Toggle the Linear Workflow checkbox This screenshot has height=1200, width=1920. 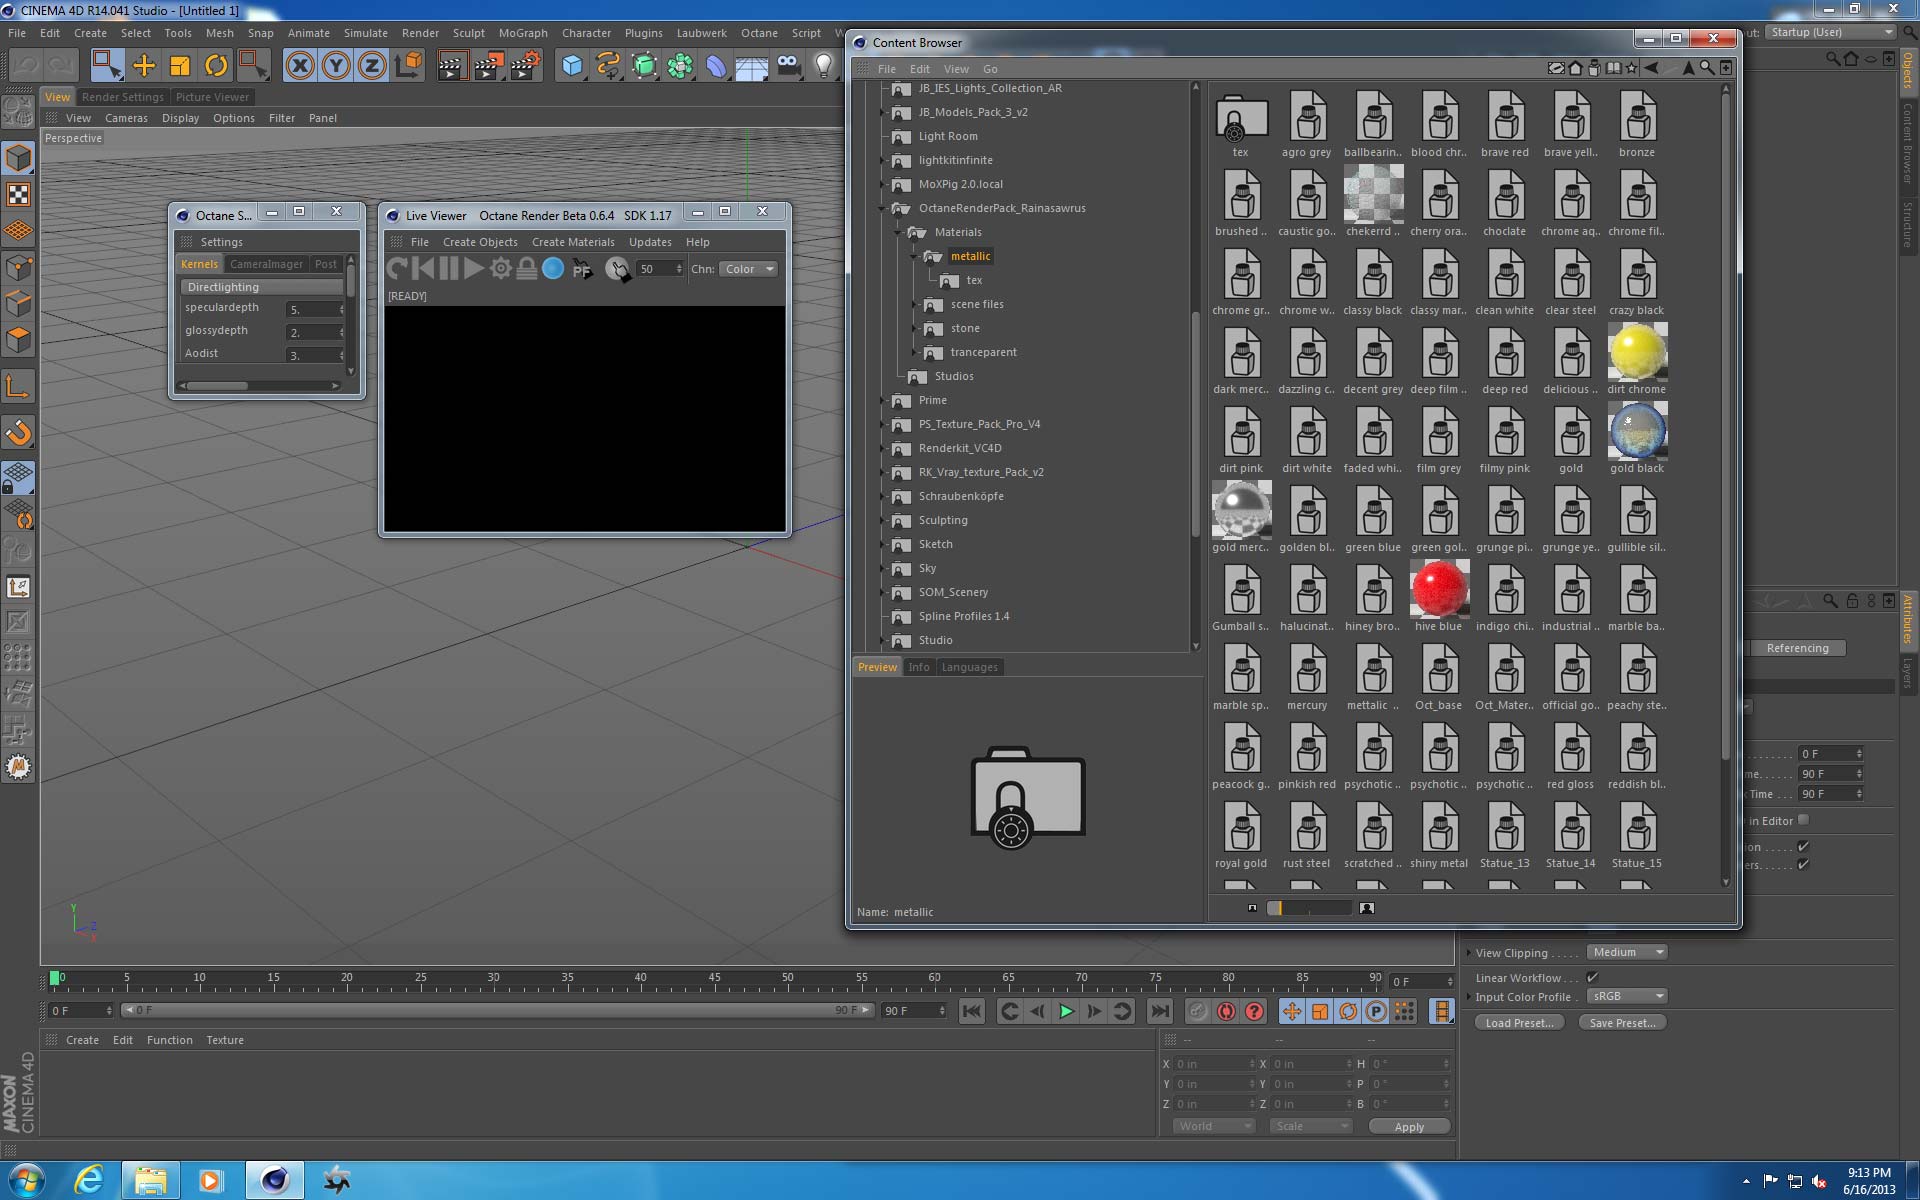click(x=1592, y=978)
